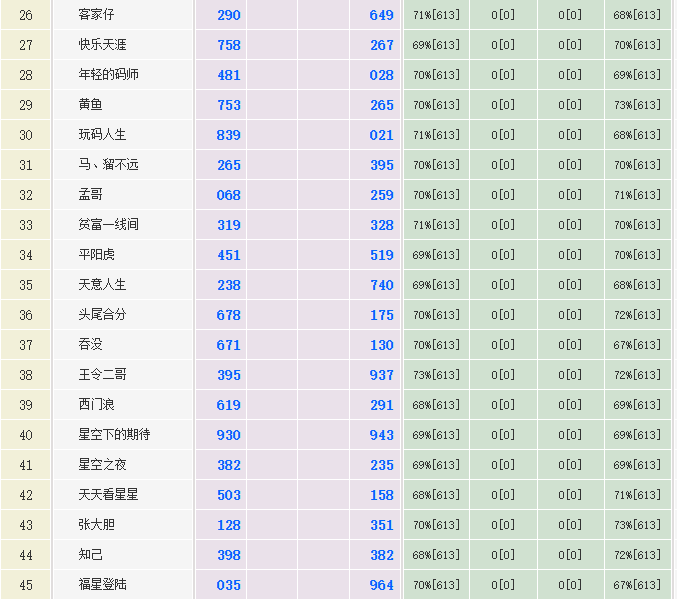This screenshot has width=677, height=600.
Task: Click the blue number 678 for 头尾合分
Action: 228,315
